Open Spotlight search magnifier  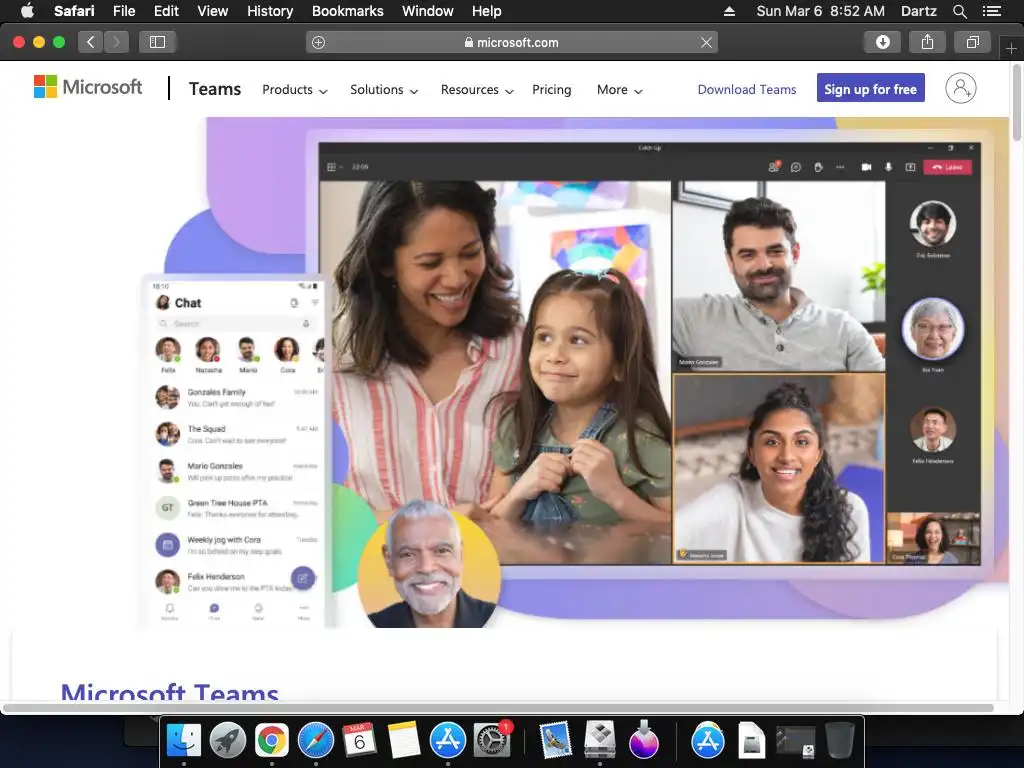(x=959, y=11)
